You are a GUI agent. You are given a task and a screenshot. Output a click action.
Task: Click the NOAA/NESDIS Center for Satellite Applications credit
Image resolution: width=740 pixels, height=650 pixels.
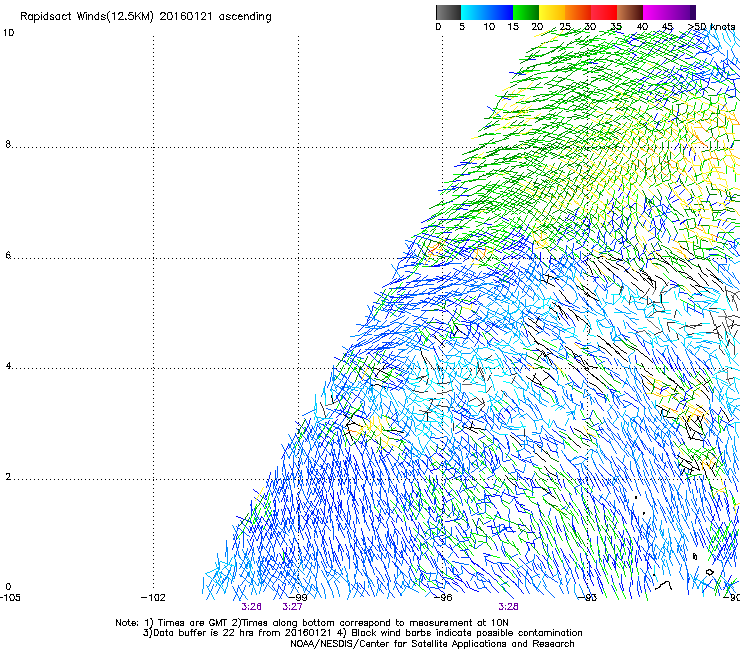click(432, 644)
